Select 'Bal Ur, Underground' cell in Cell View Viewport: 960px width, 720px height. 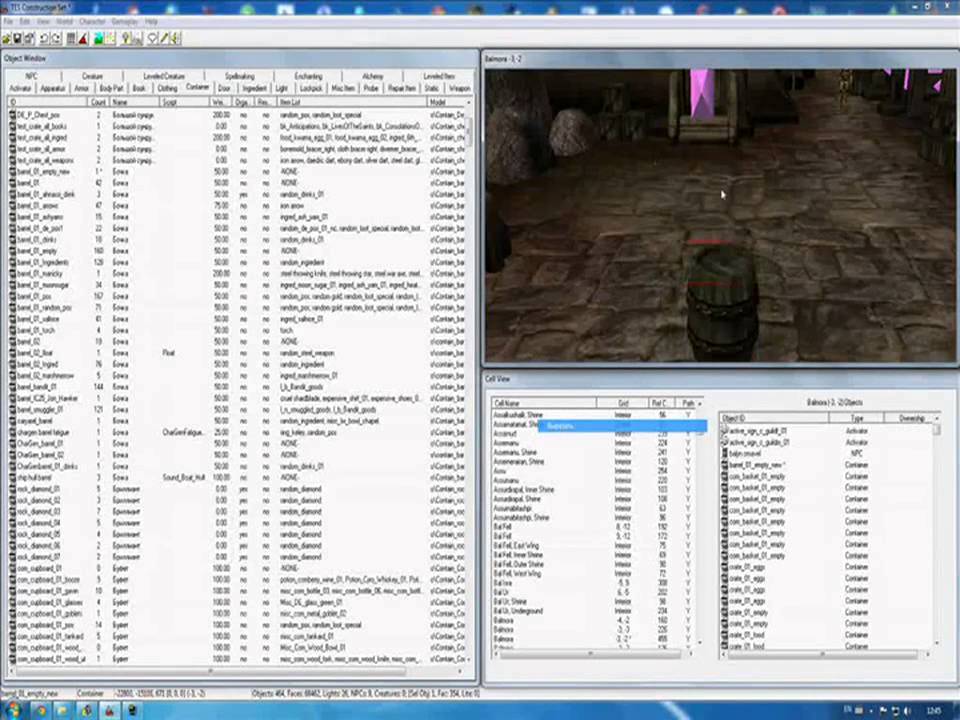594,611
